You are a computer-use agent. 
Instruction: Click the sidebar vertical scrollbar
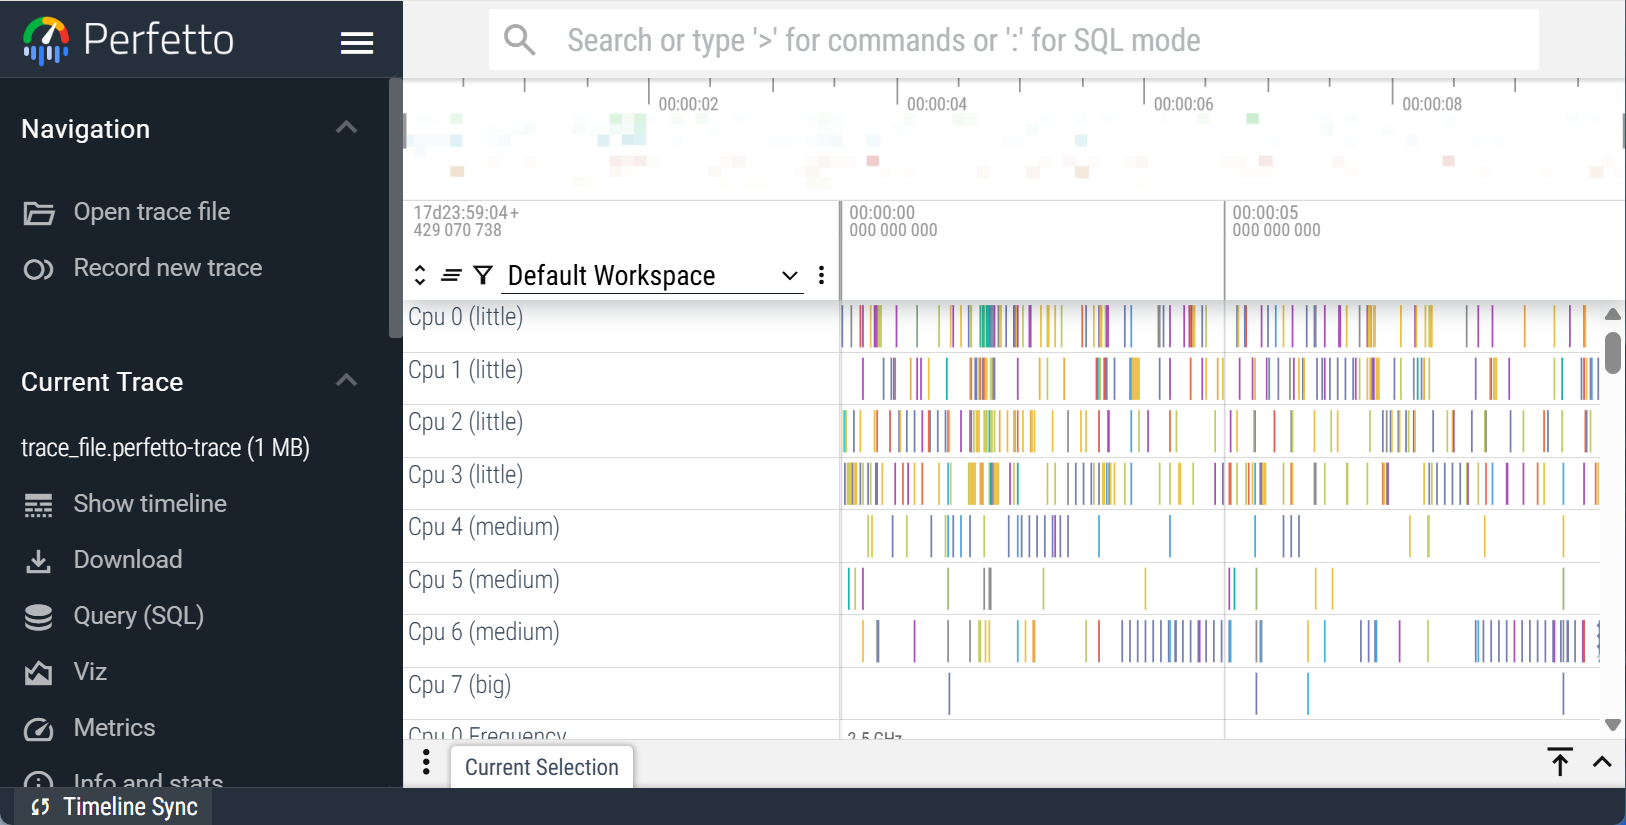pos(395,208)
